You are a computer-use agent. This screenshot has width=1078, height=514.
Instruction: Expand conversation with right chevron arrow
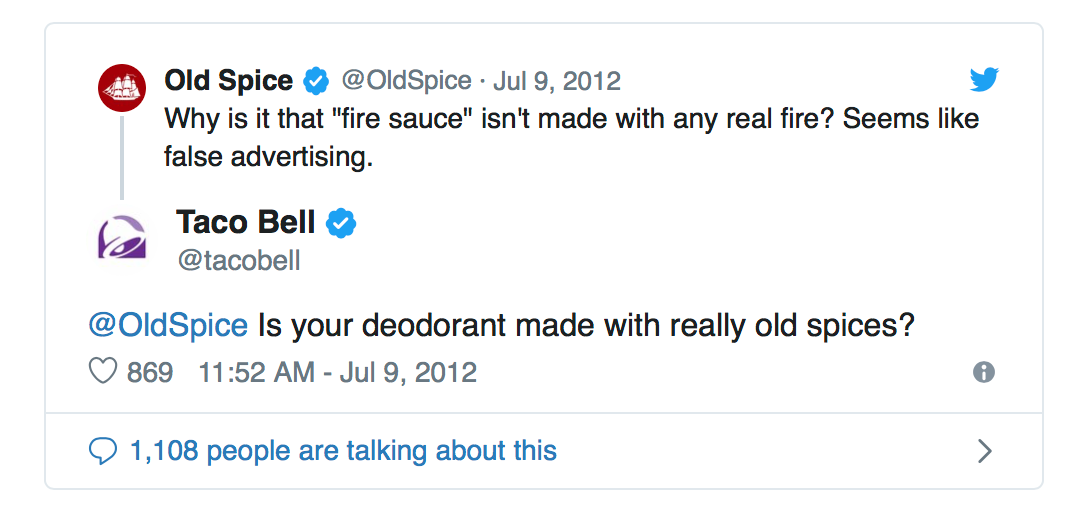coord(984,451)
